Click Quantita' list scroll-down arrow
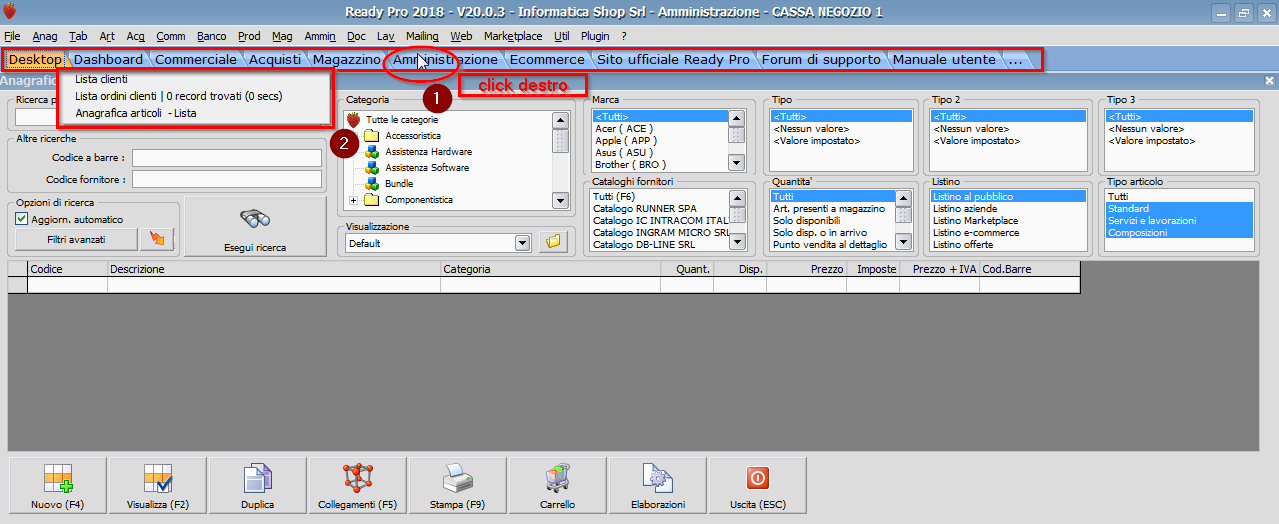Image resolution: width=1279 pixels, height=524 pixels. tap(903, 241)
